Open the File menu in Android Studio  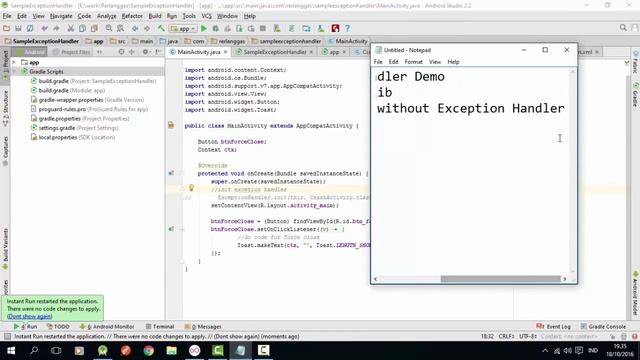tap(7, 16)
